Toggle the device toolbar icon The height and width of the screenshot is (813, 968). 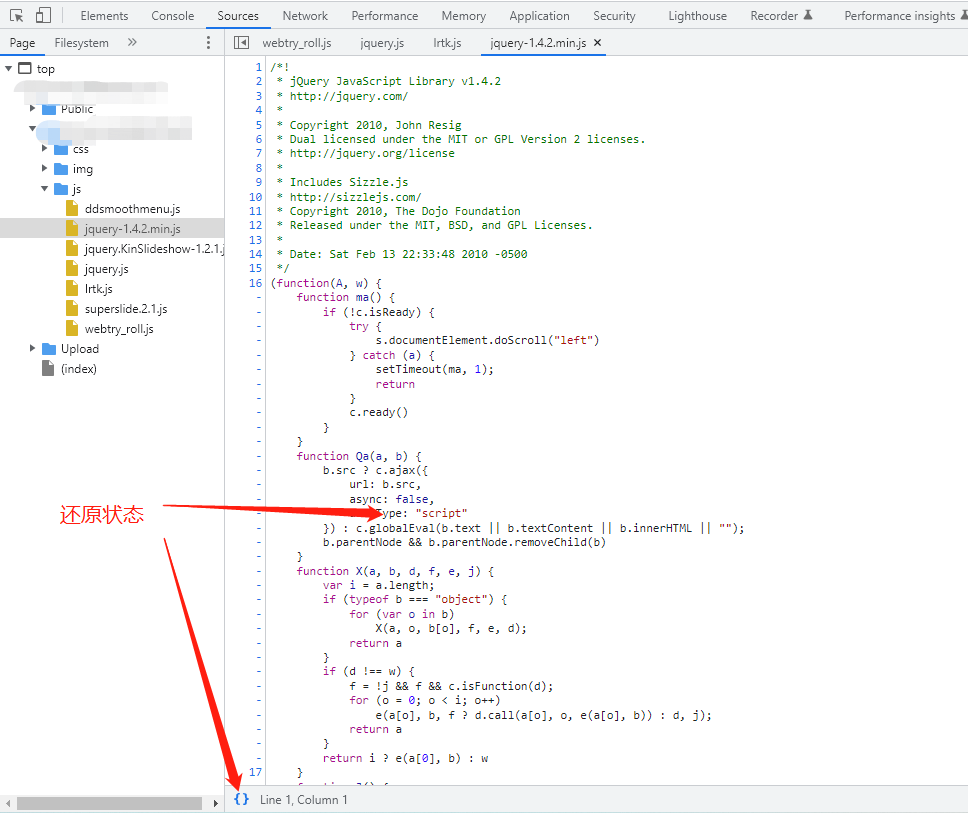43,16
